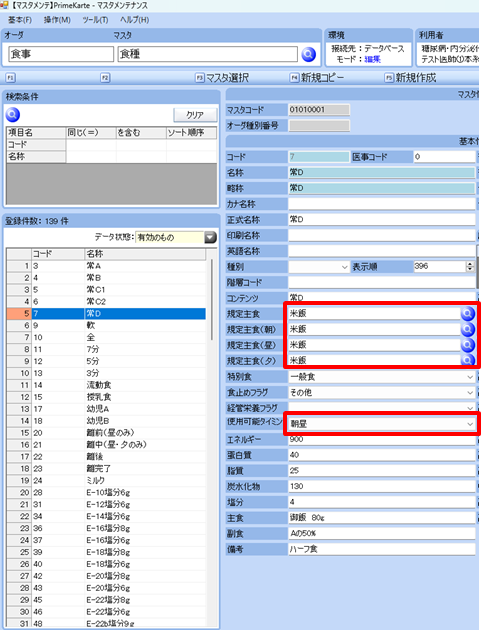Open lookup icon for 規定主食(昼) field
This screenshot has width=482, height=630.
468,345
